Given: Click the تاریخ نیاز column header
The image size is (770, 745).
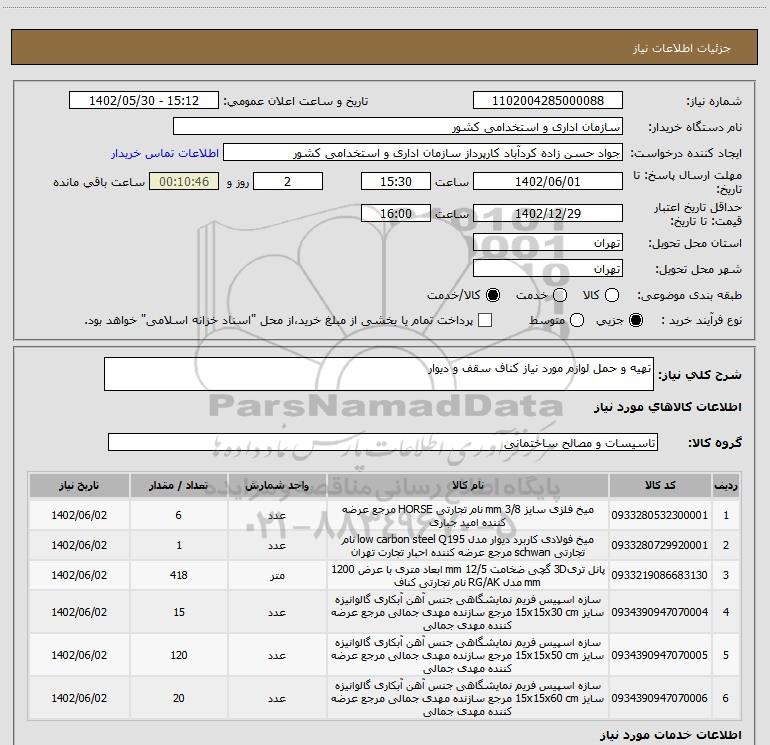Looking at the screenshot, I should 79,485.
